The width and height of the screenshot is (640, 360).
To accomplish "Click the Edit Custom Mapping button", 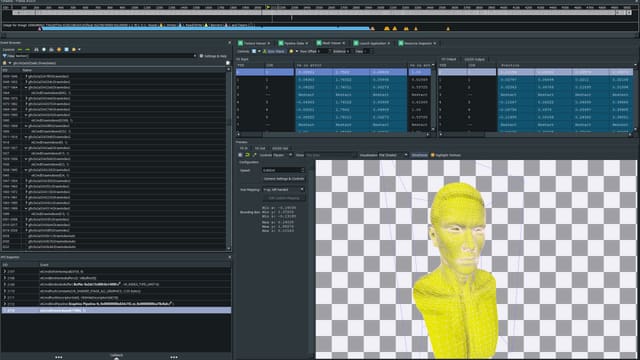I will pyautogui.click(x=283, y=198).
